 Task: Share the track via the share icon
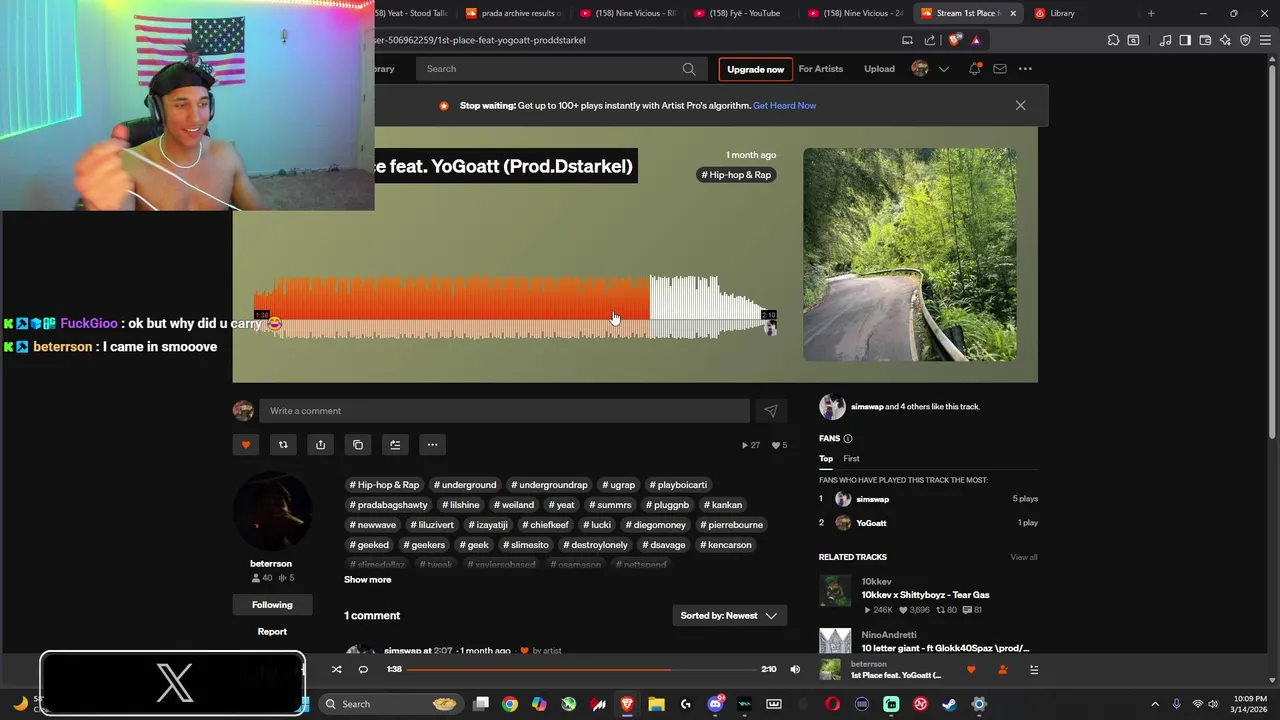click(320, 445)
